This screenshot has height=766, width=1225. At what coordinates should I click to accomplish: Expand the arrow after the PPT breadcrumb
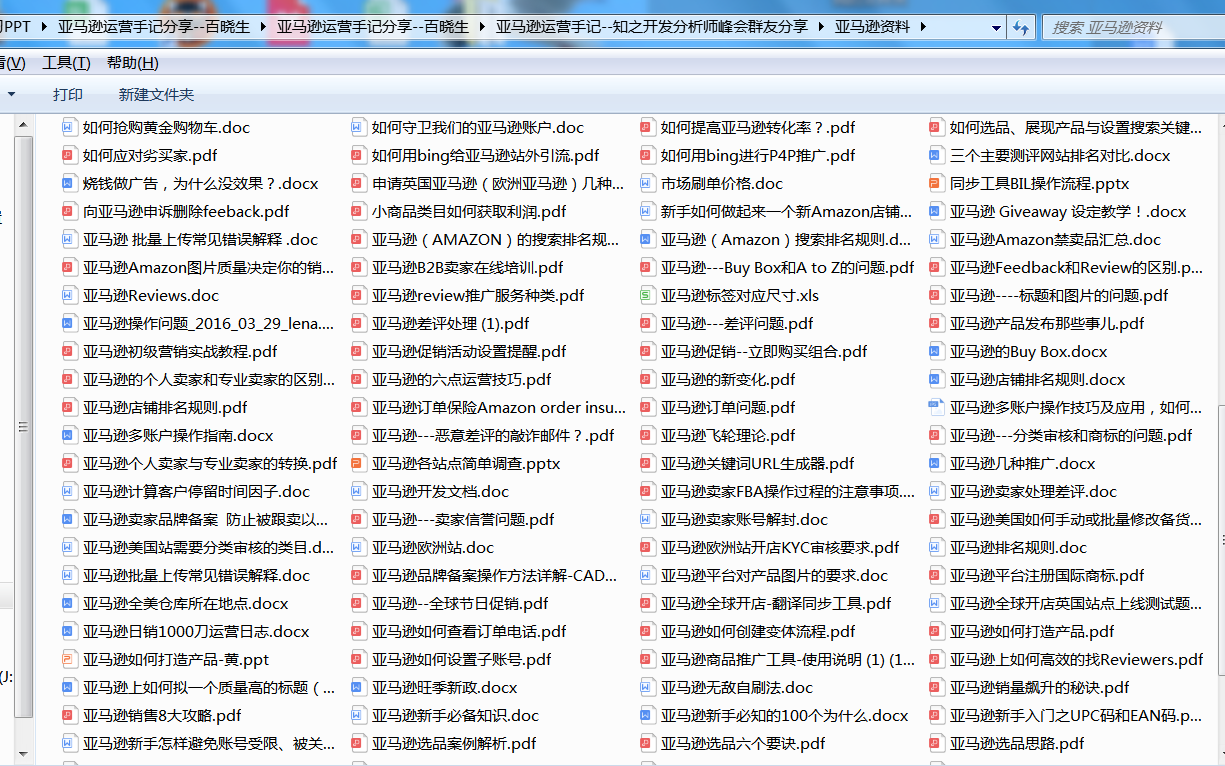pyautogui.click(x=45, y=27)
